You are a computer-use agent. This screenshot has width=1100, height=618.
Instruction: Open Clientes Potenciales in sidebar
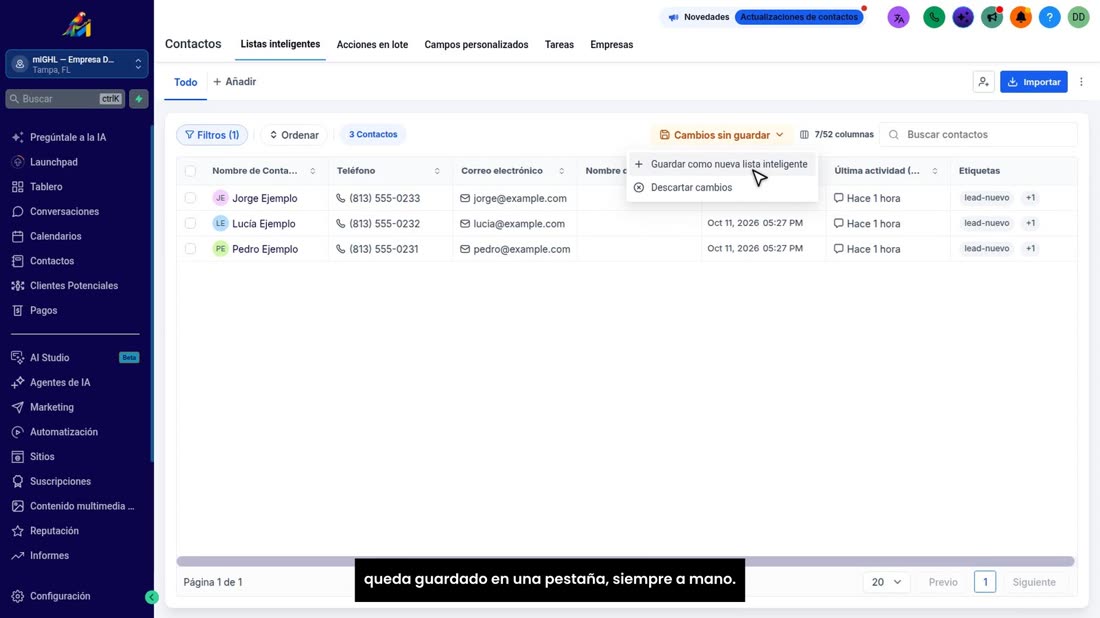(75, 286)
